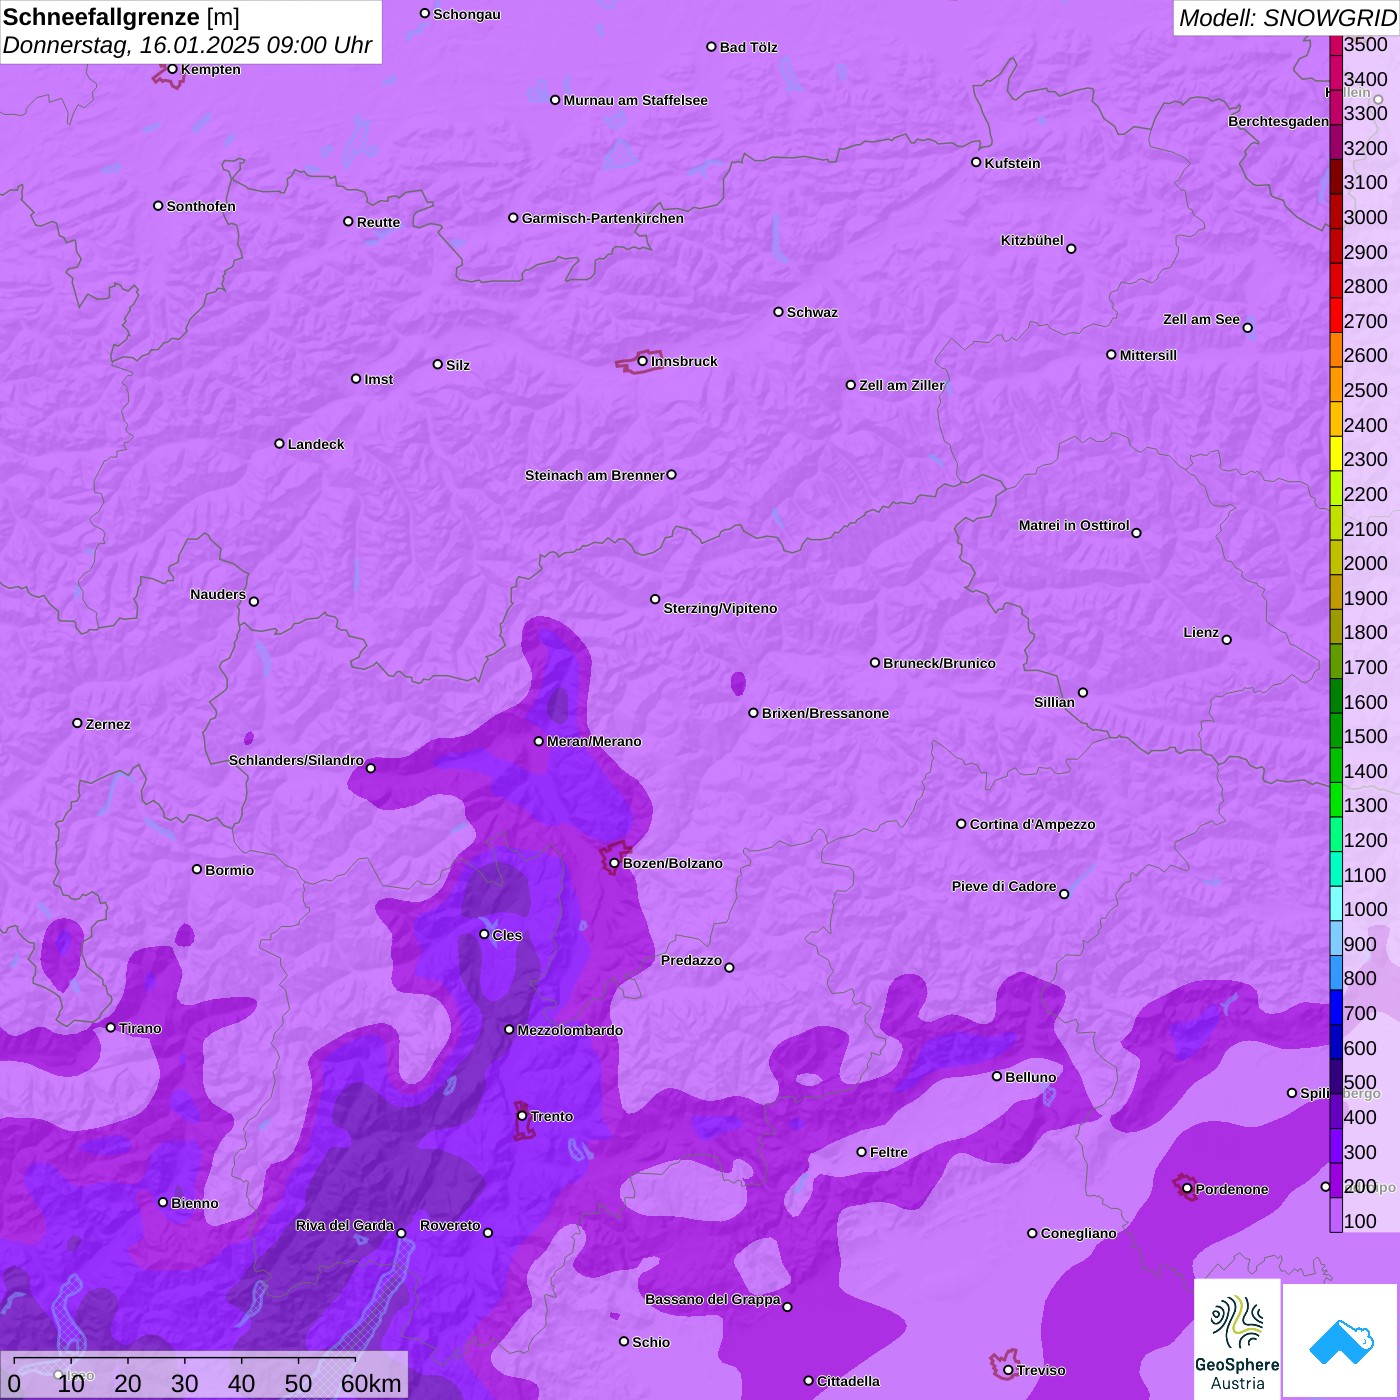Click the 2300 m yellow legend swatch

[x=1335, y=454]
